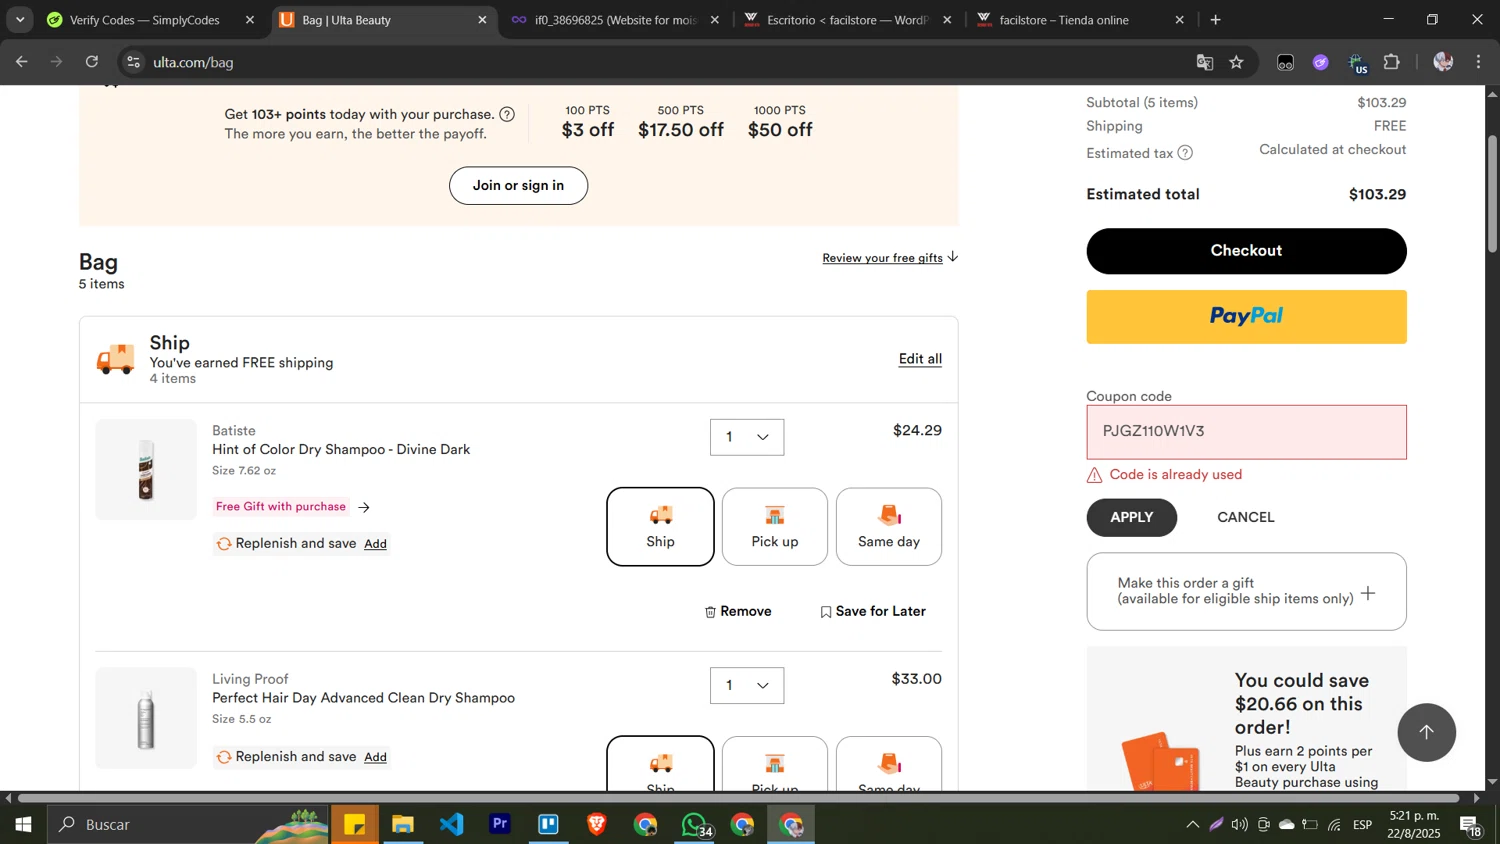Open the tab search dropdown arrow
The image size is (1500, 844).
click(x=19, y=20)
